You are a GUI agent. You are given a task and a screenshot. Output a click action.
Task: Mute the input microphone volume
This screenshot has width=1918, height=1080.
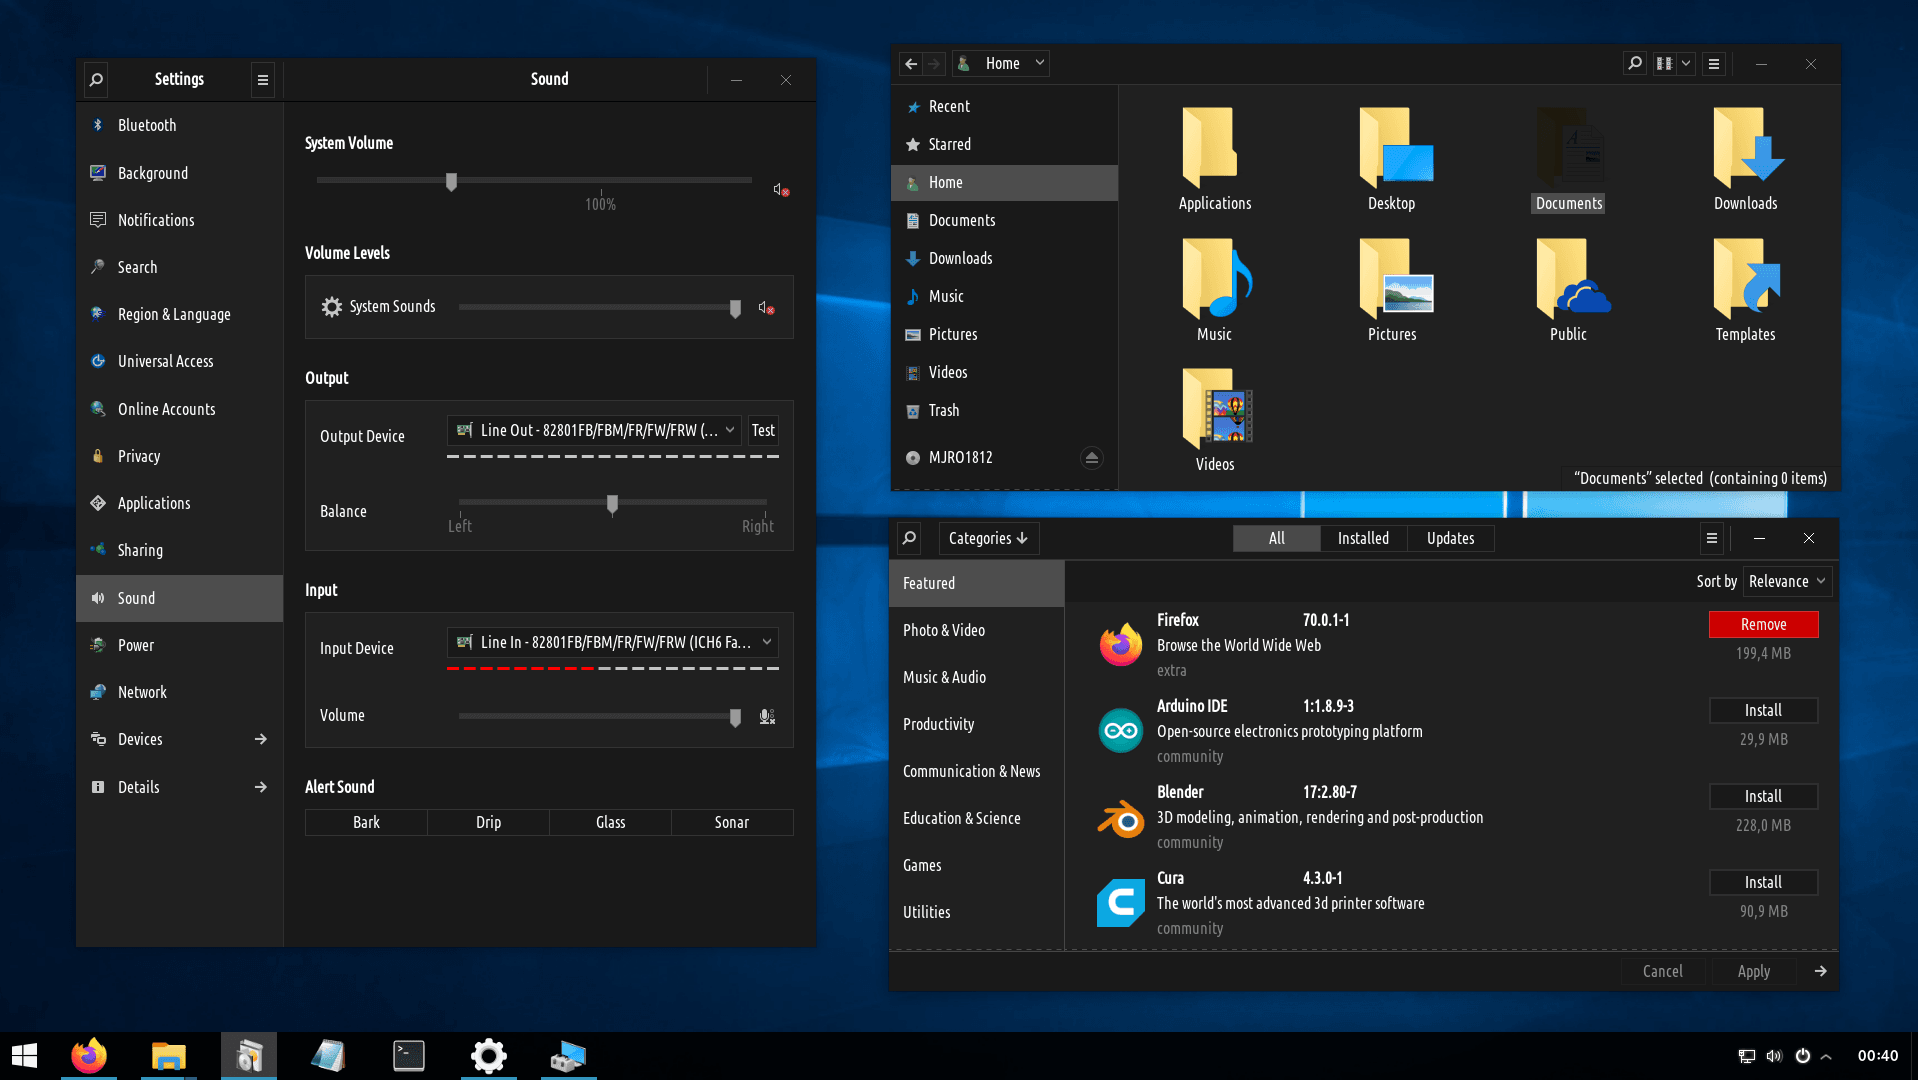click(x=767, y=716)
